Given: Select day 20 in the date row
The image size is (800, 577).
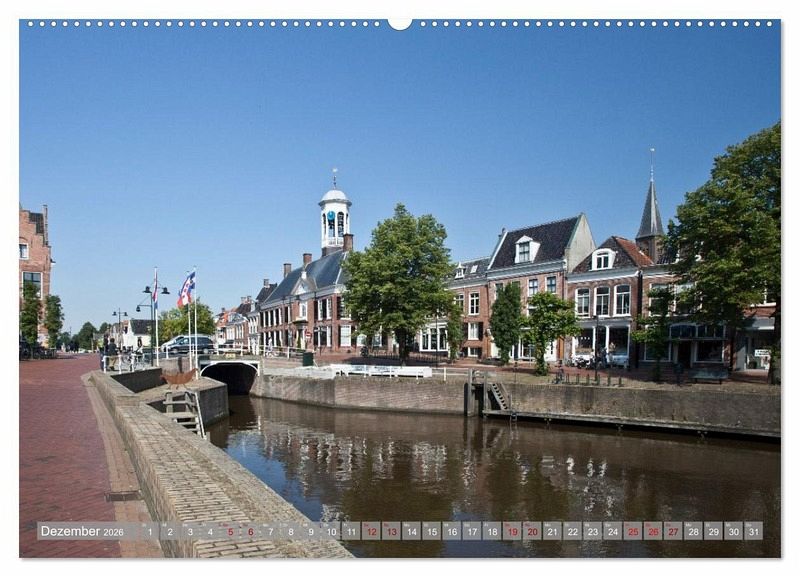Looking at the screenshot, I should point(532,531).
